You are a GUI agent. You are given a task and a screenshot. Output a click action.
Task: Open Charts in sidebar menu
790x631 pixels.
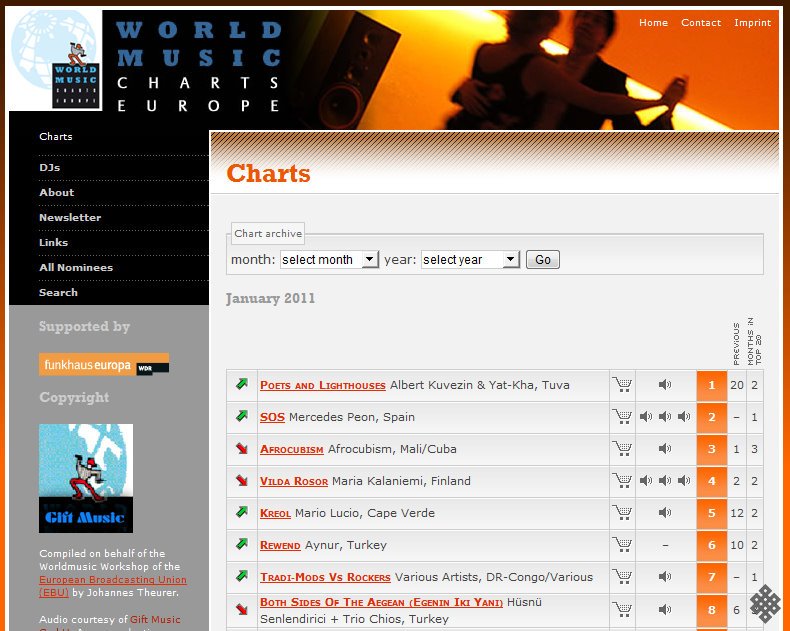pyautogui.click(x=56, y=137)
